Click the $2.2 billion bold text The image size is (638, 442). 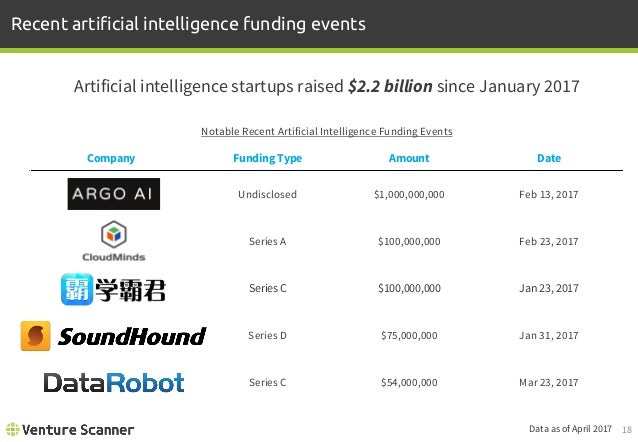(390, 86)
